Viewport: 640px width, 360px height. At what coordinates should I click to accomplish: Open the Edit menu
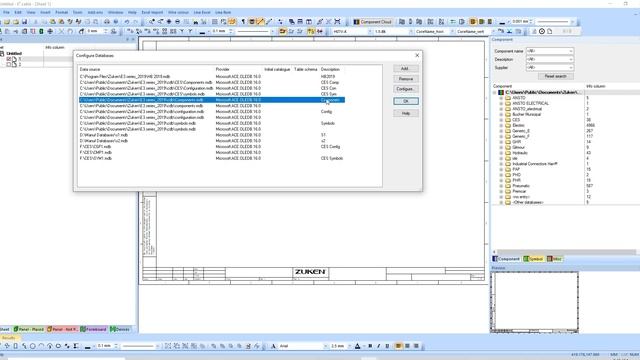(18, 13)
